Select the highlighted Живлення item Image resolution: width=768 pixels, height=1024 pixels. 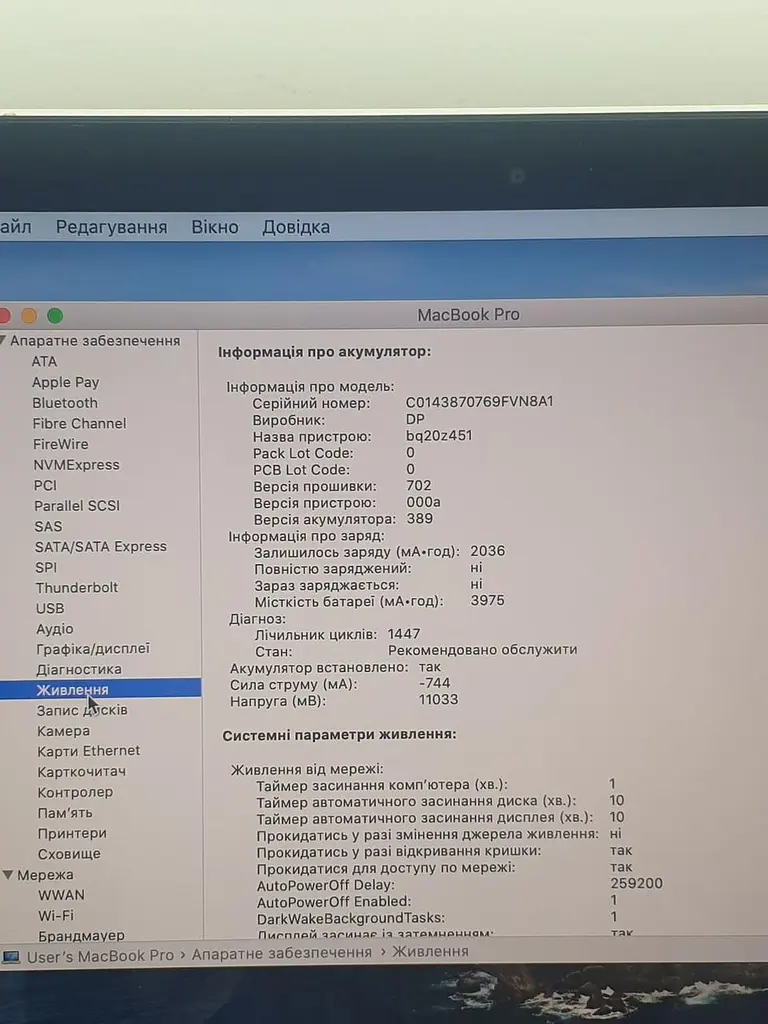click(x=100, y=689)
